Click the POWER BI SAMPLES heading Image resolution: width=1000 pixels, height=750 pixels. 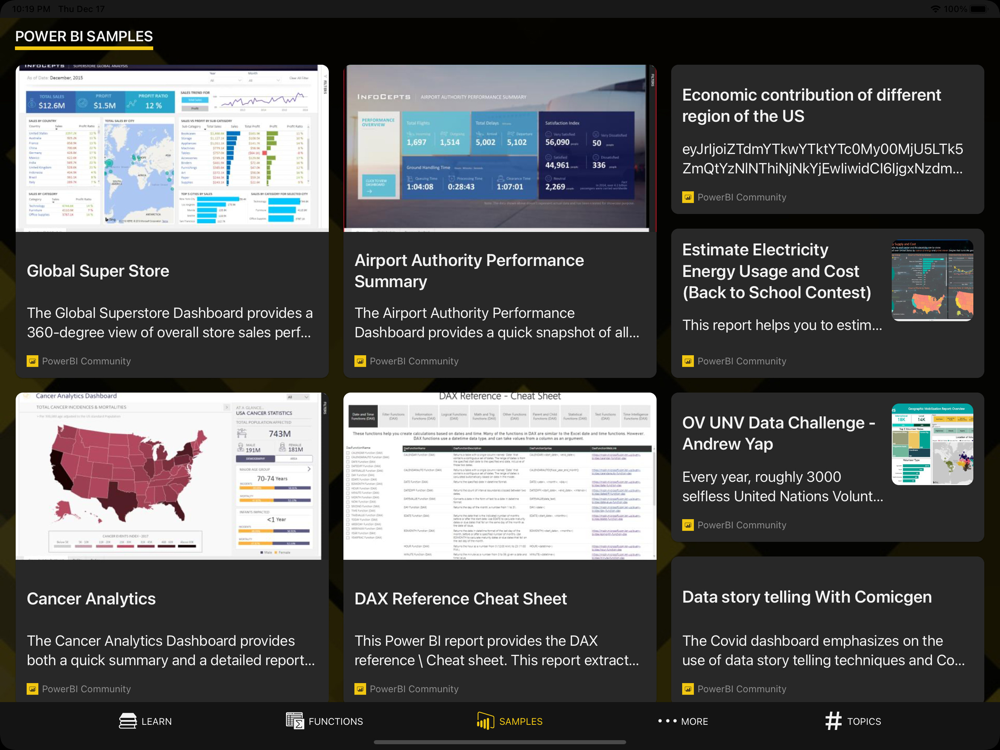84,36
